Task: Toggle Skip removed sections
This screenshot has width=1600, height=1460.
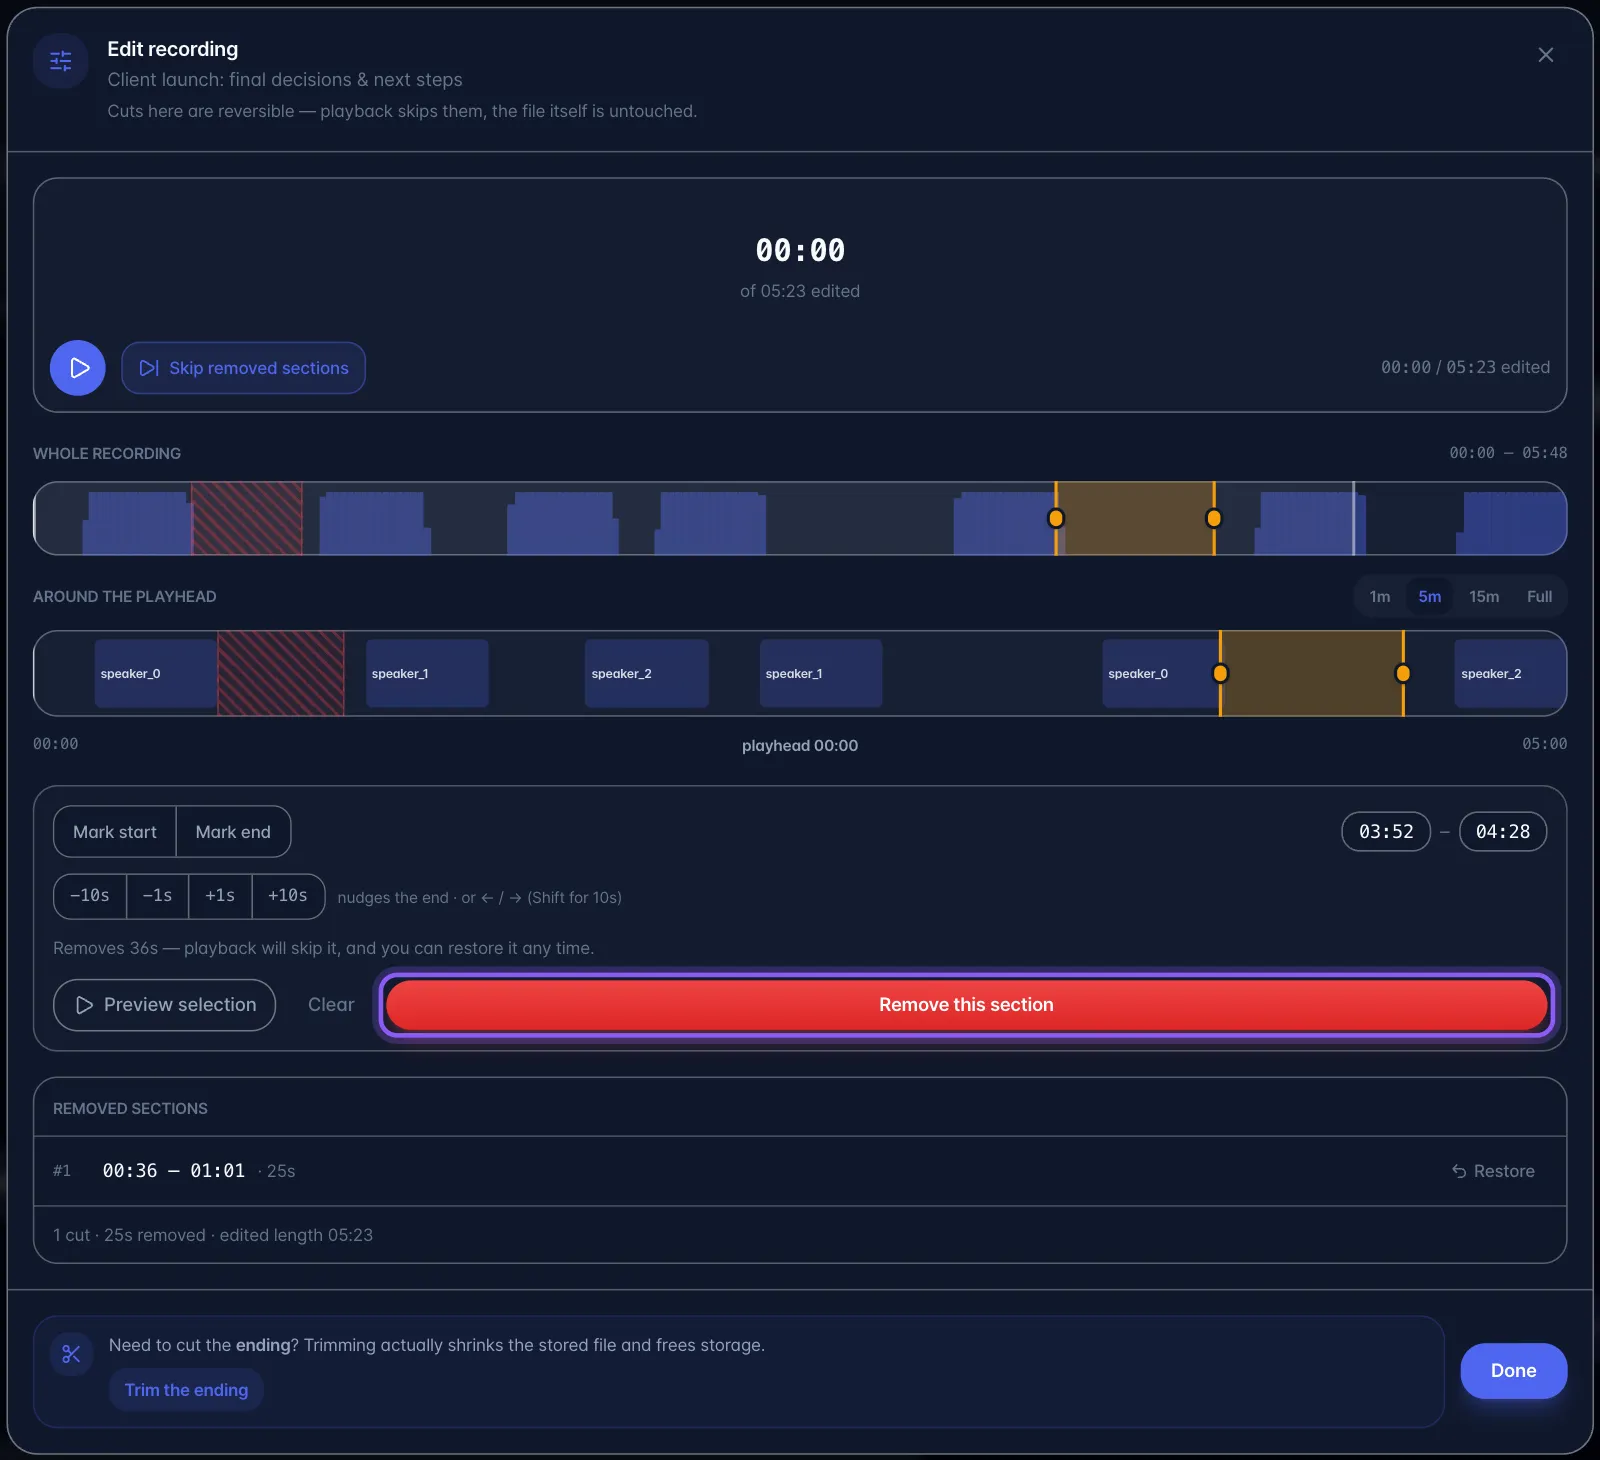Action: tap(243, 368)
